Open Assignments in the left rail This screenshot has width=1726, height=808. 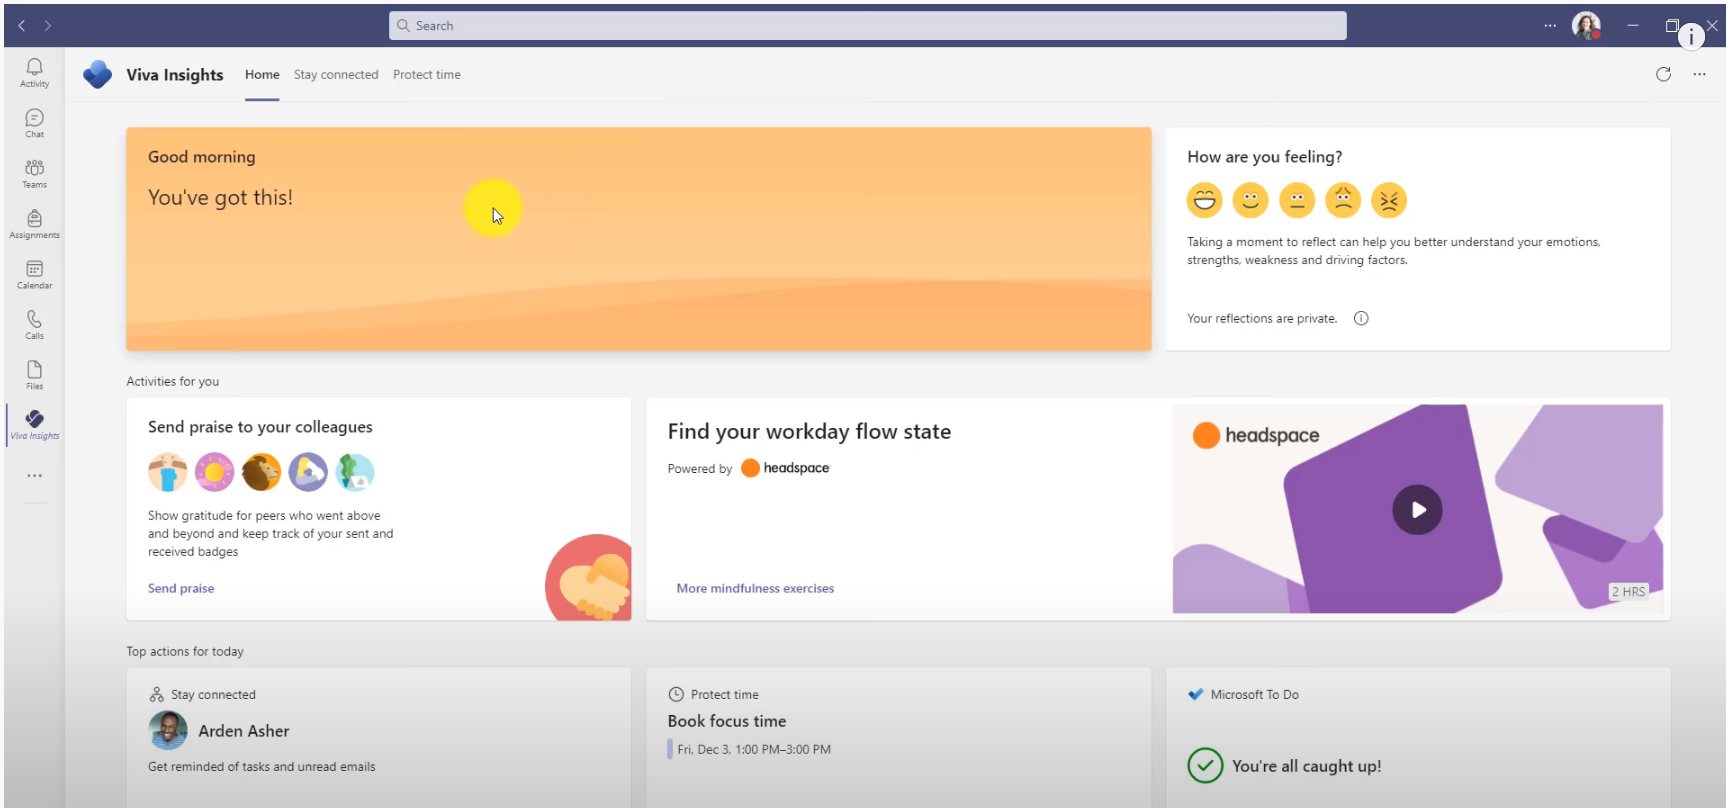pyautogui.click(x=34, y=224)
